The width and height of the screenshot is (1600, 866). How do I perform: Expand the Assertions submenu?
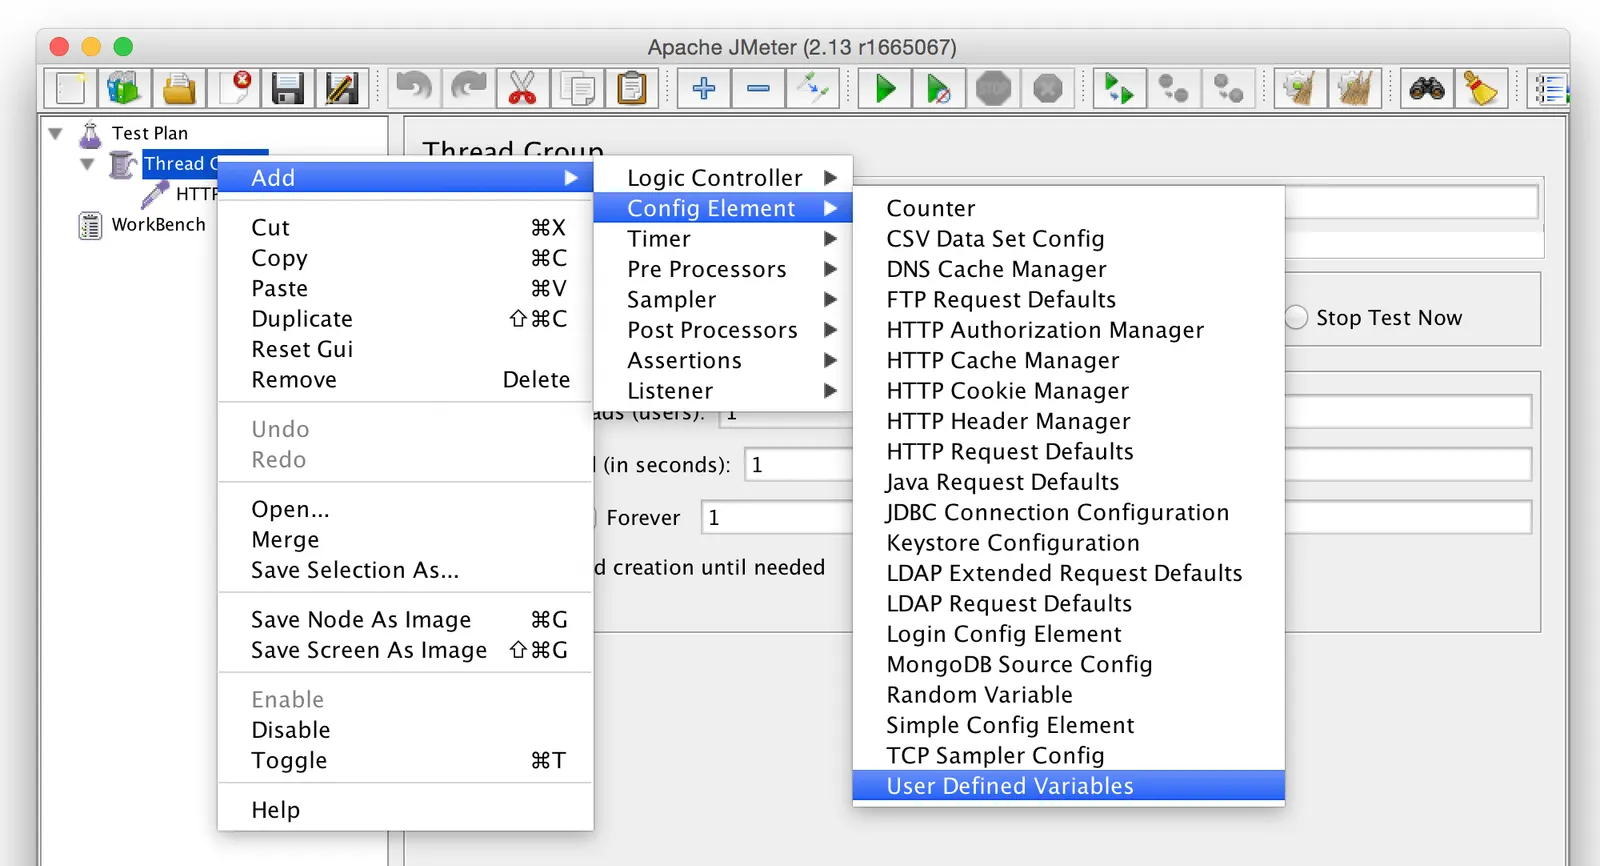(x=722, y=361)
